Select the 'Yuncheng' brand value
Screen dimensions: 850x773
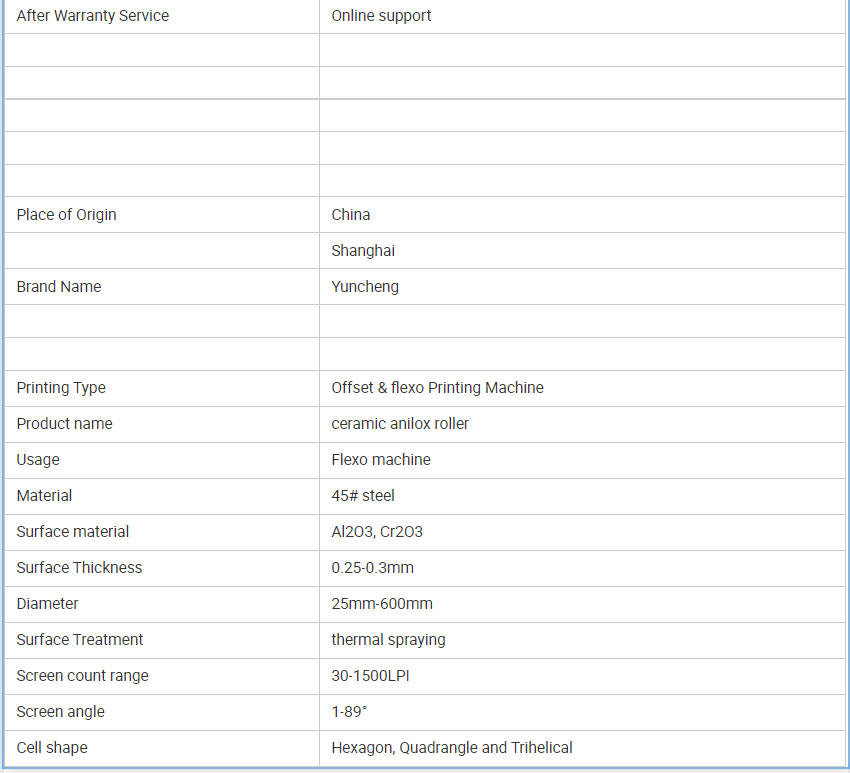tap(365, 287)
